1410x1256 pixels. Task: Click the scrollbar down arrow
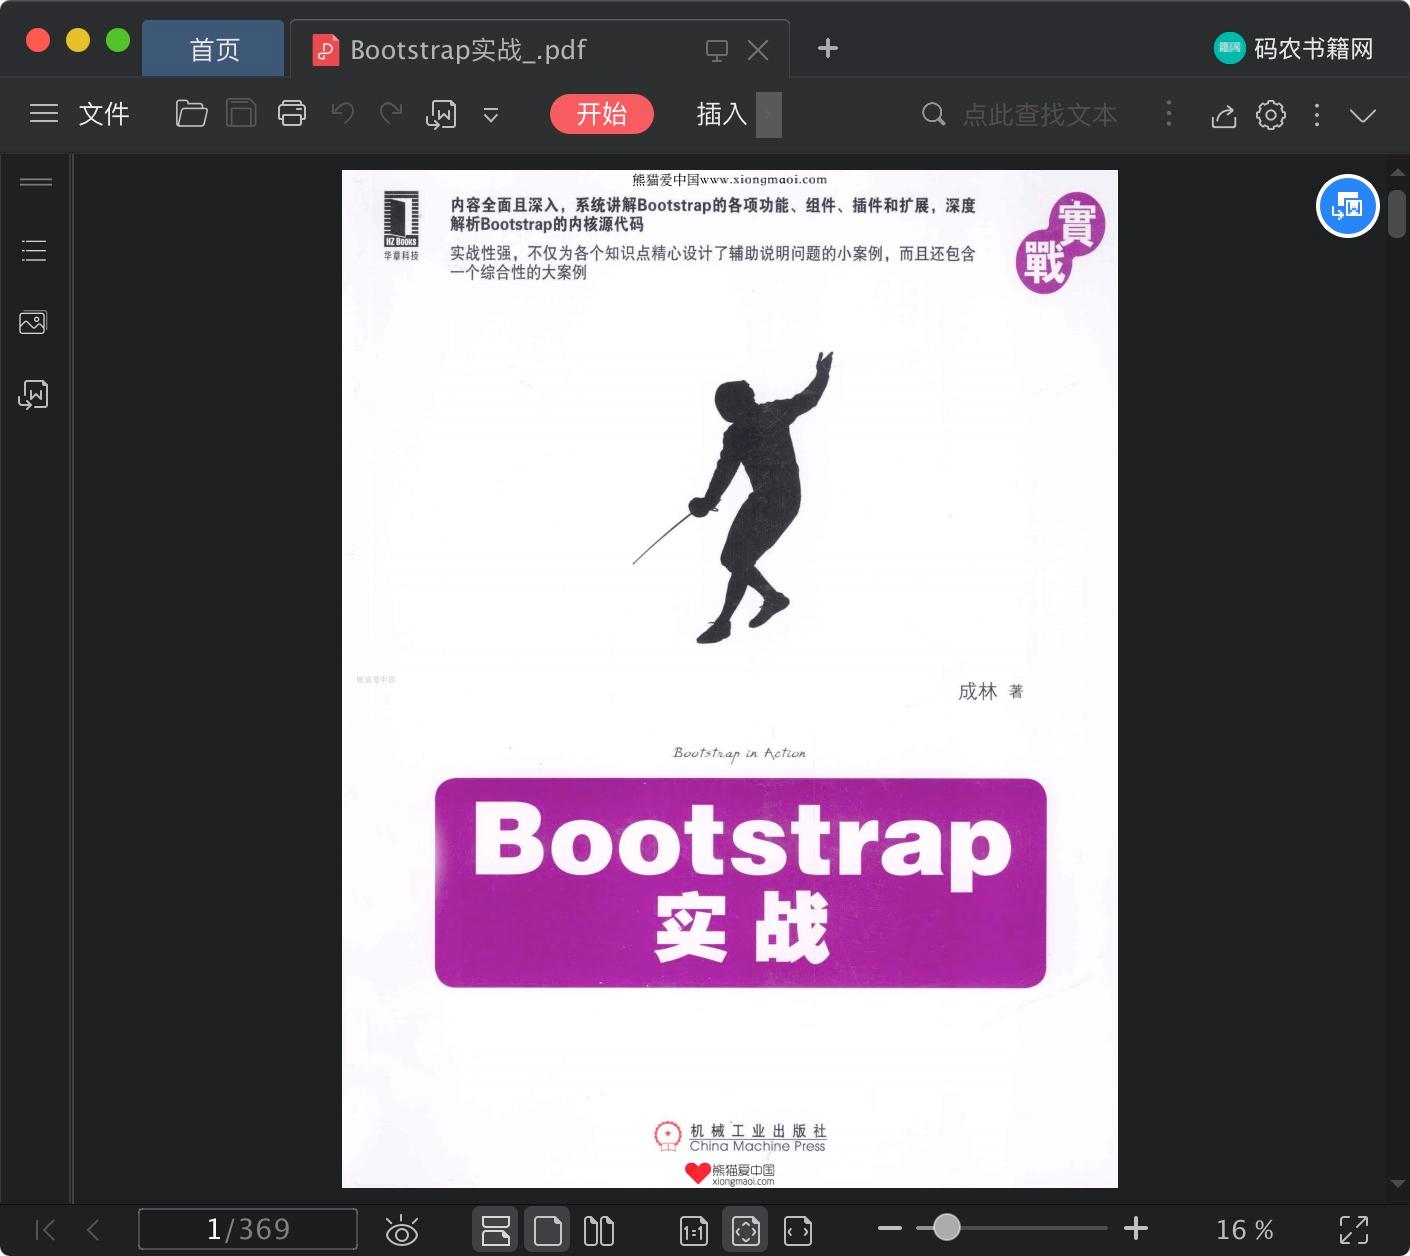coord(1397,1184)
